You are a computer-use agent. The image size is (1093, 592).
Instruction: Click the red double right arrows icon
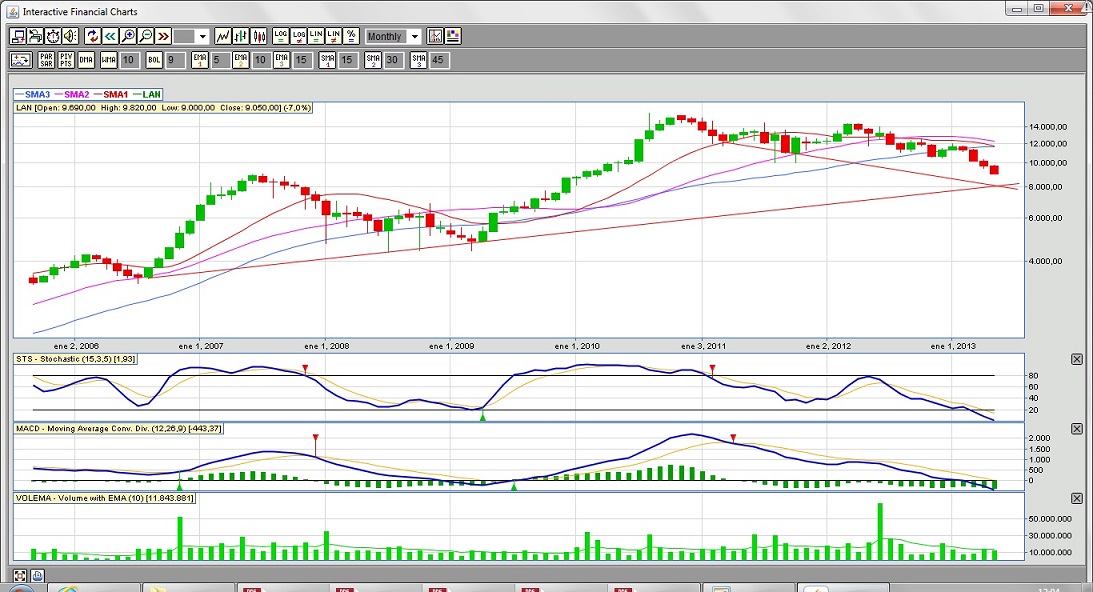163,36
